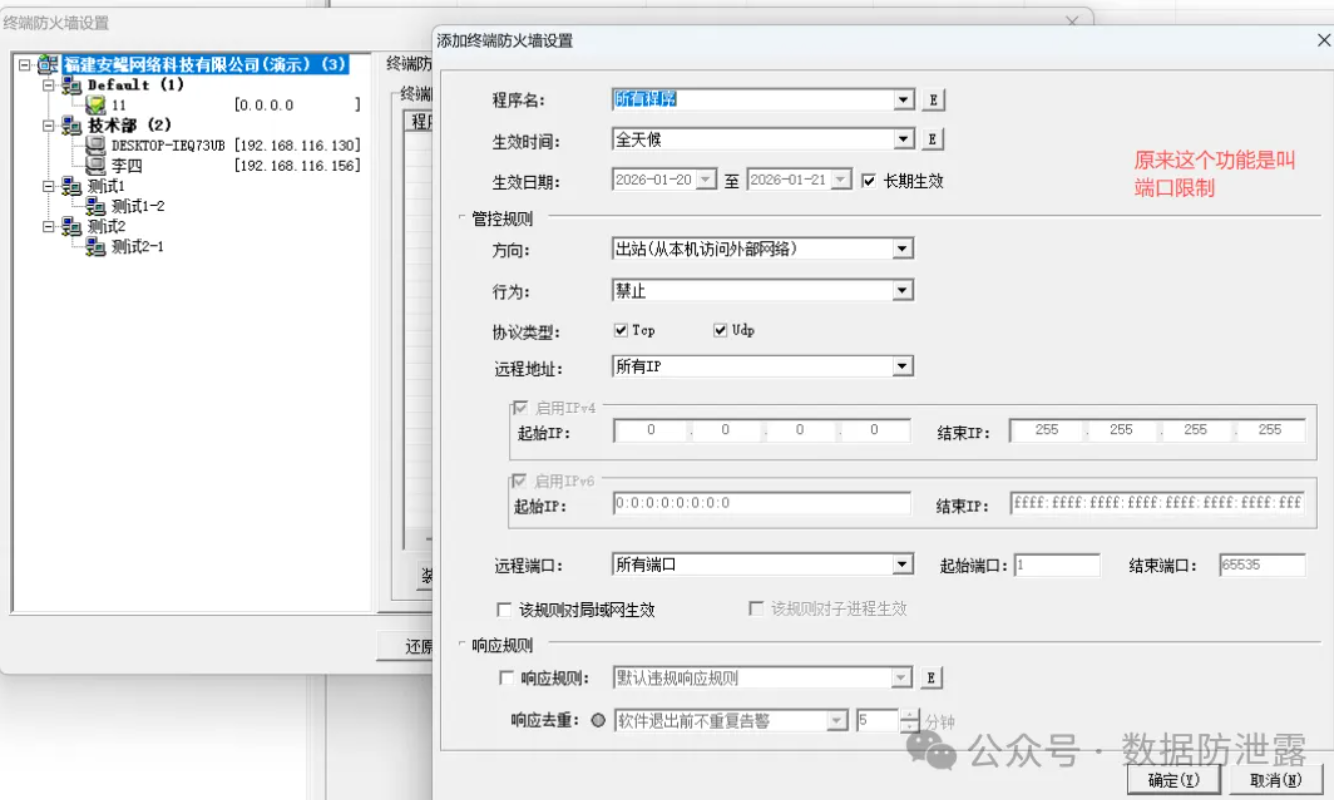
Task: Click the E button beside 生效时间
Action: point(932,139)
